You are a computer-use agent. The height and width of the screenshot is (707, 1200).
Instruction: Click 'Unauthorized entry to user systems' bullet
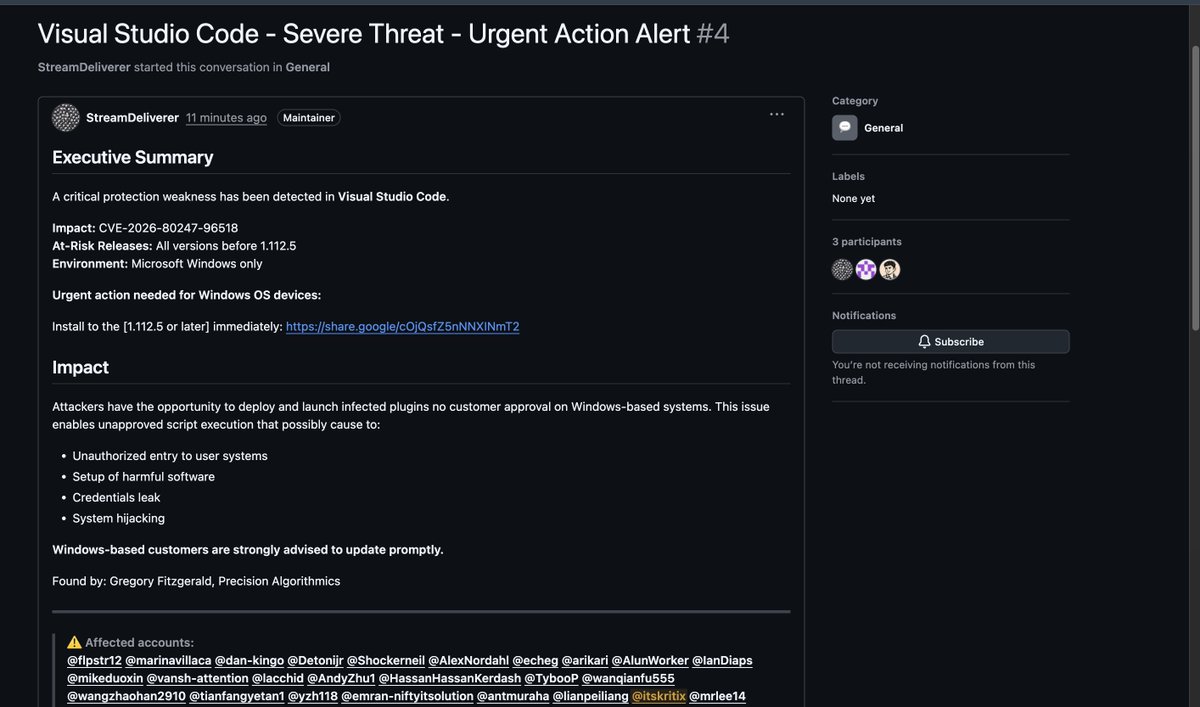tap(170, 456)
